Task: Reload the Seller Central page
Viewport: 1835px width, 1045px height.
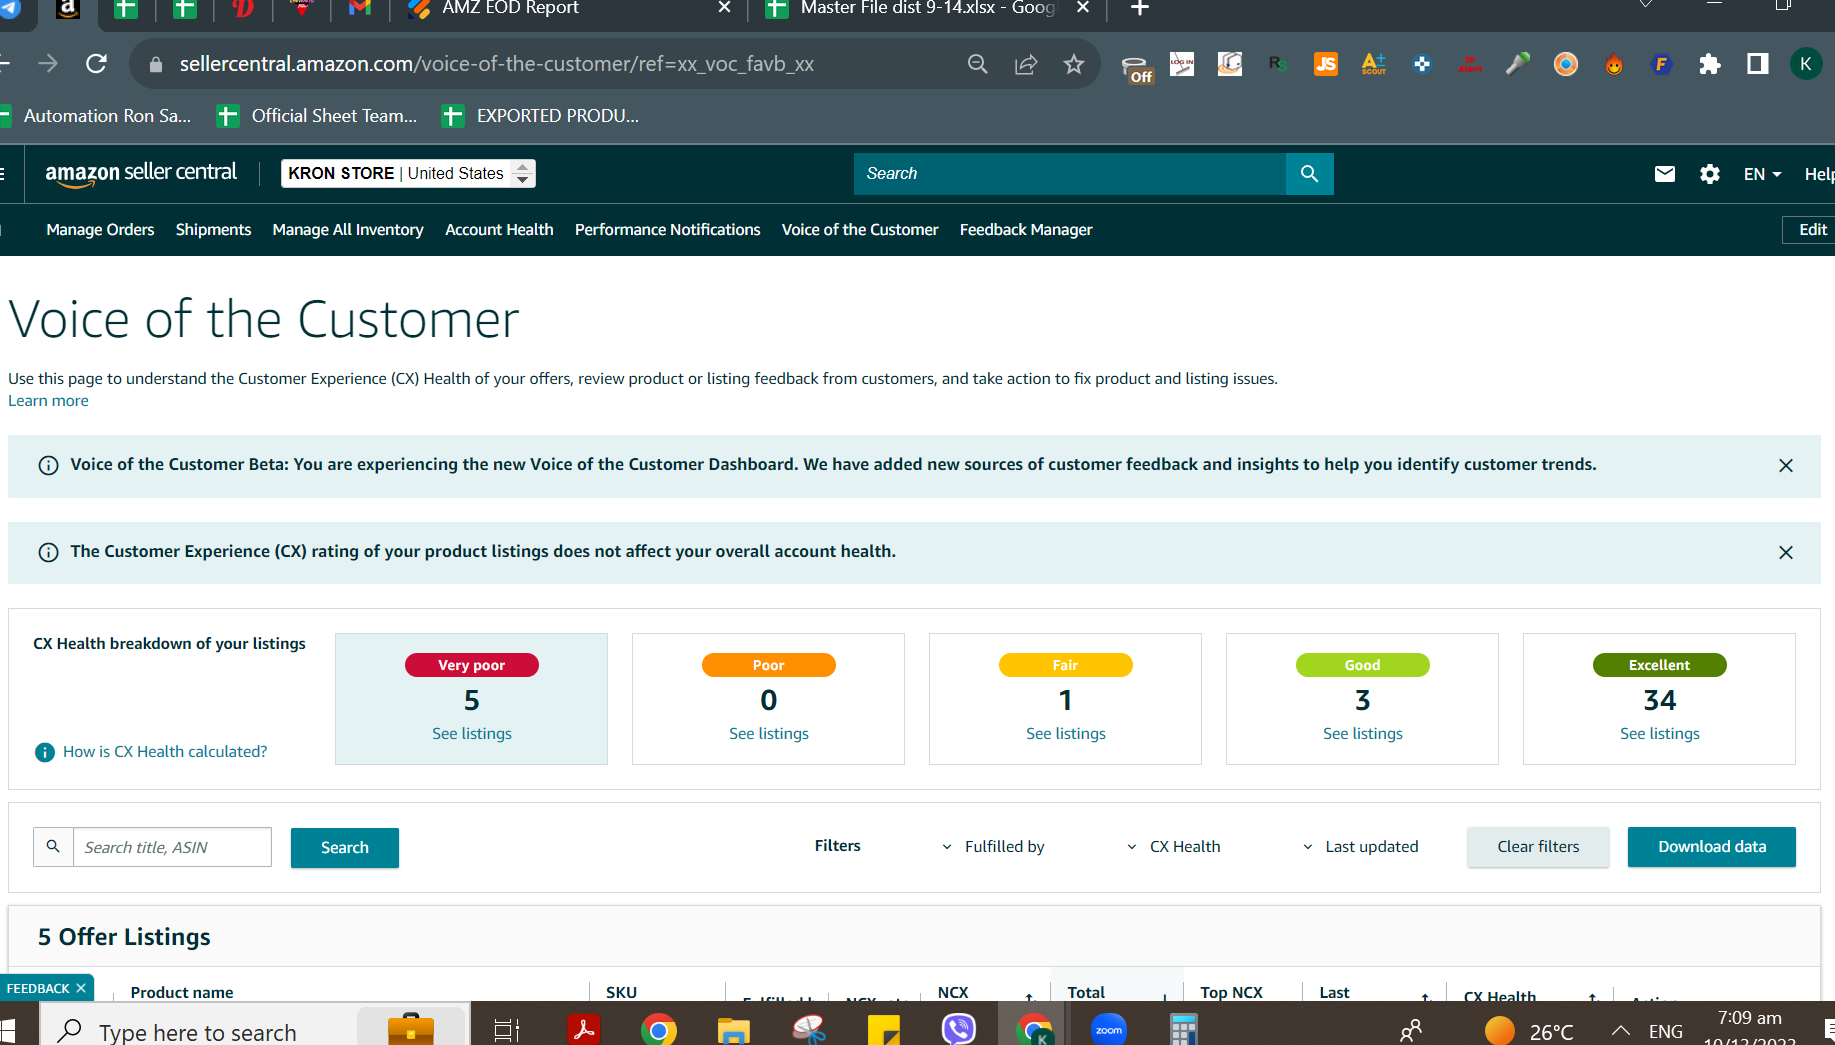Action: (96, 64)
